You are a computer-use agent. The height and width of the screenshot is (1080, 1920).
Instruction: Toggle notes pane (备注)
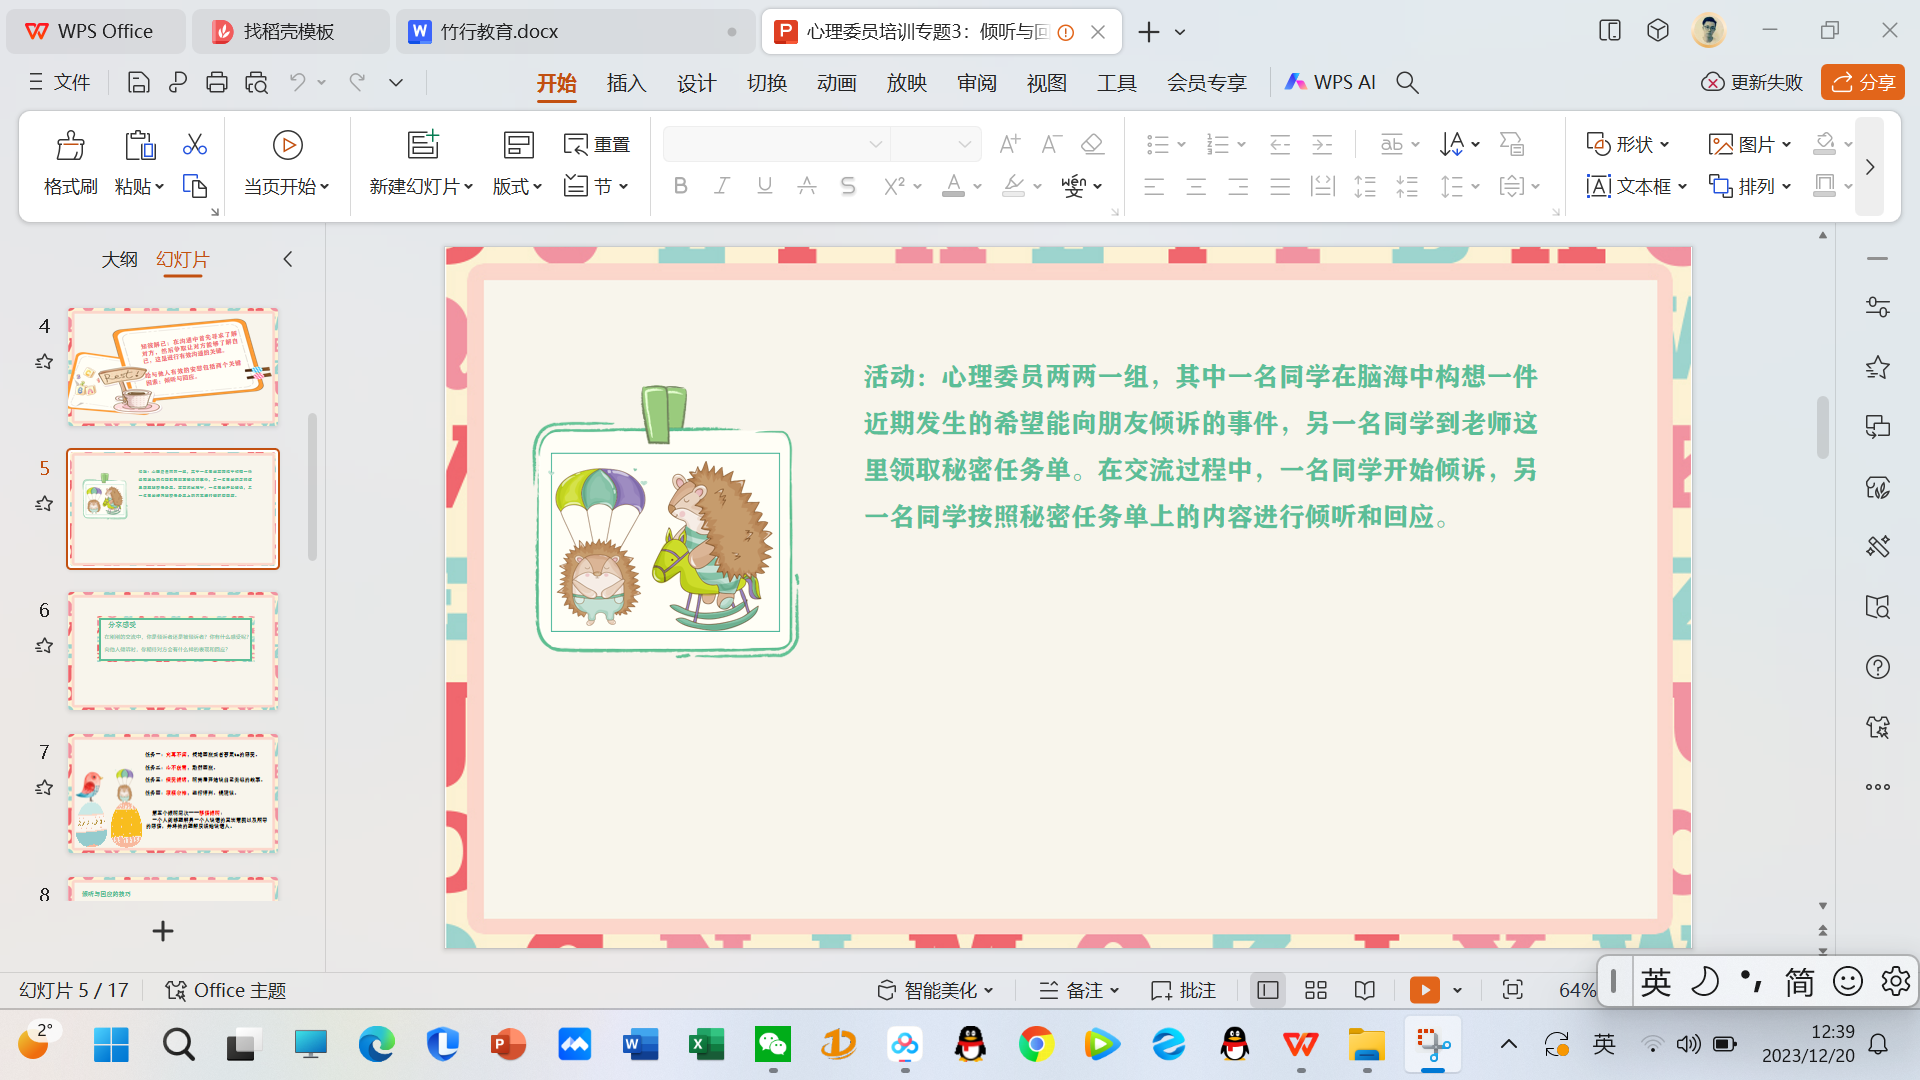1079,990
